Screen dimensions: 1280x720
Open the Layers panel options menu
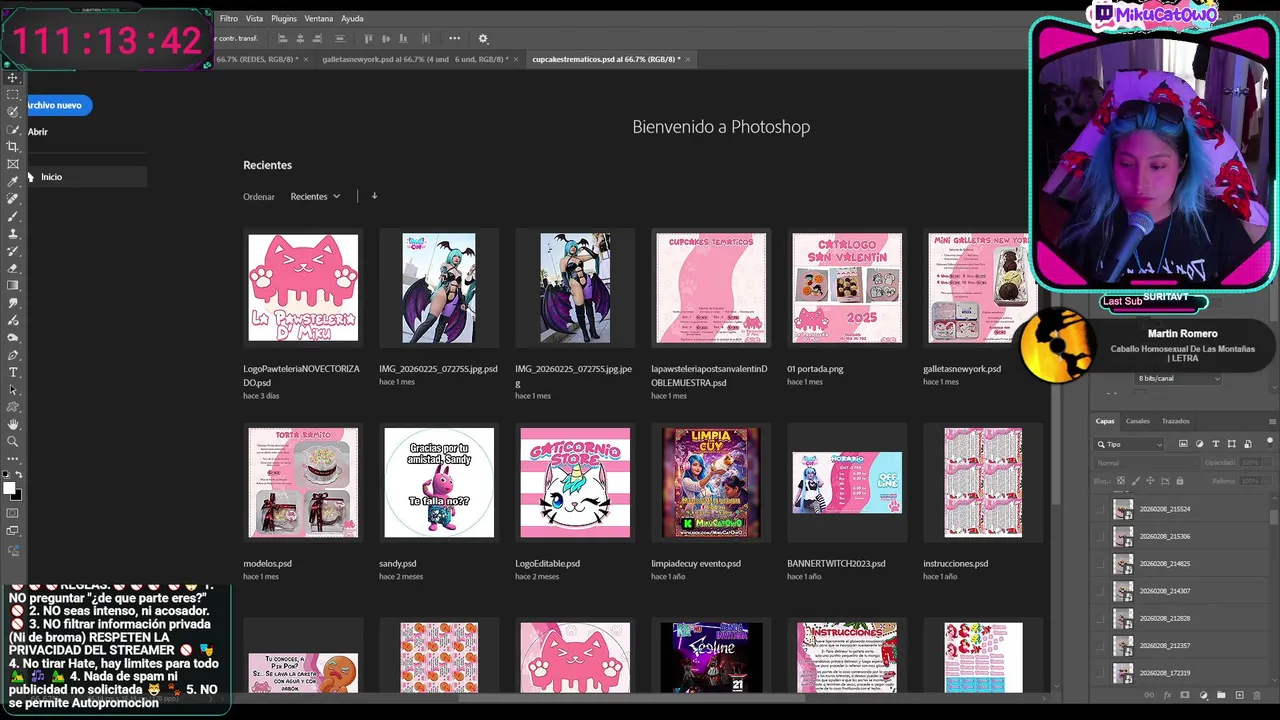coord(1272,421)
